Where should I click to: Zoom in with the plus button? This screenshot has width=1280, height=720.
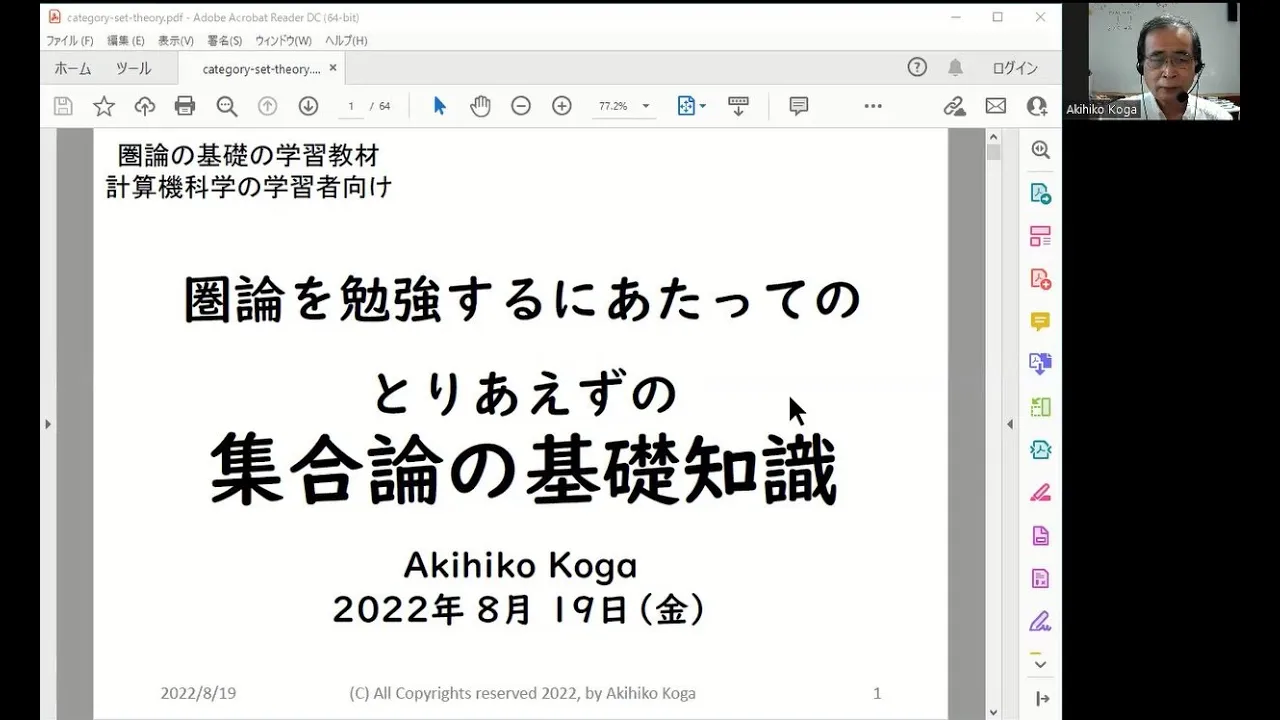click(562, 106)
